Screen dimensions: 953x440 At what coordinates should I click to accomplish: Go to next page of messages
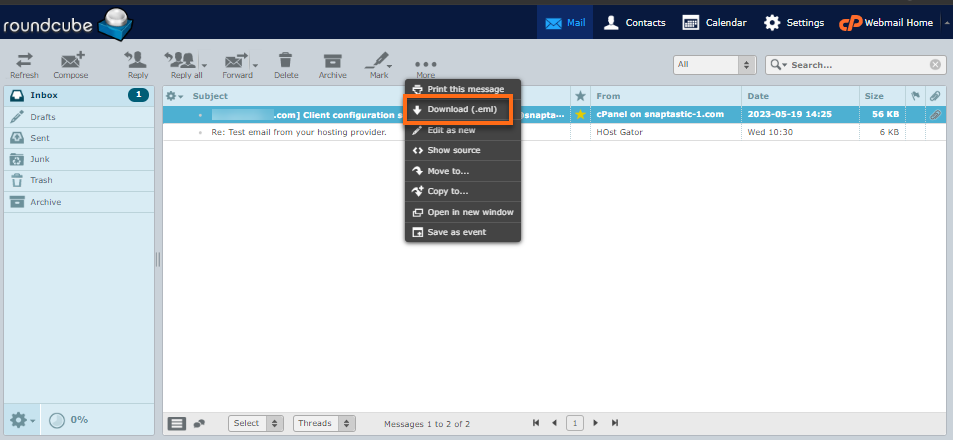click(x=596, y=422)
